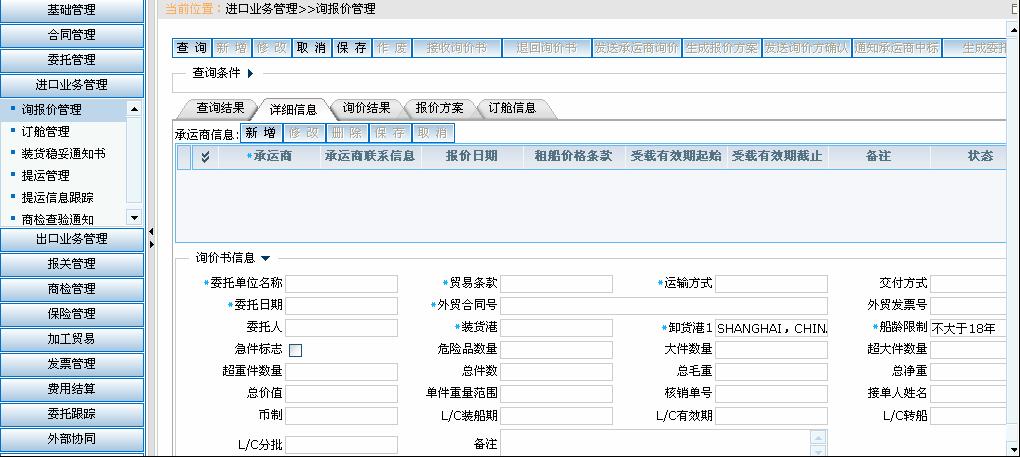Click into the 委托日期 input field
Image resolution: width=1020 pixels, height=457 pixels.
342,306
